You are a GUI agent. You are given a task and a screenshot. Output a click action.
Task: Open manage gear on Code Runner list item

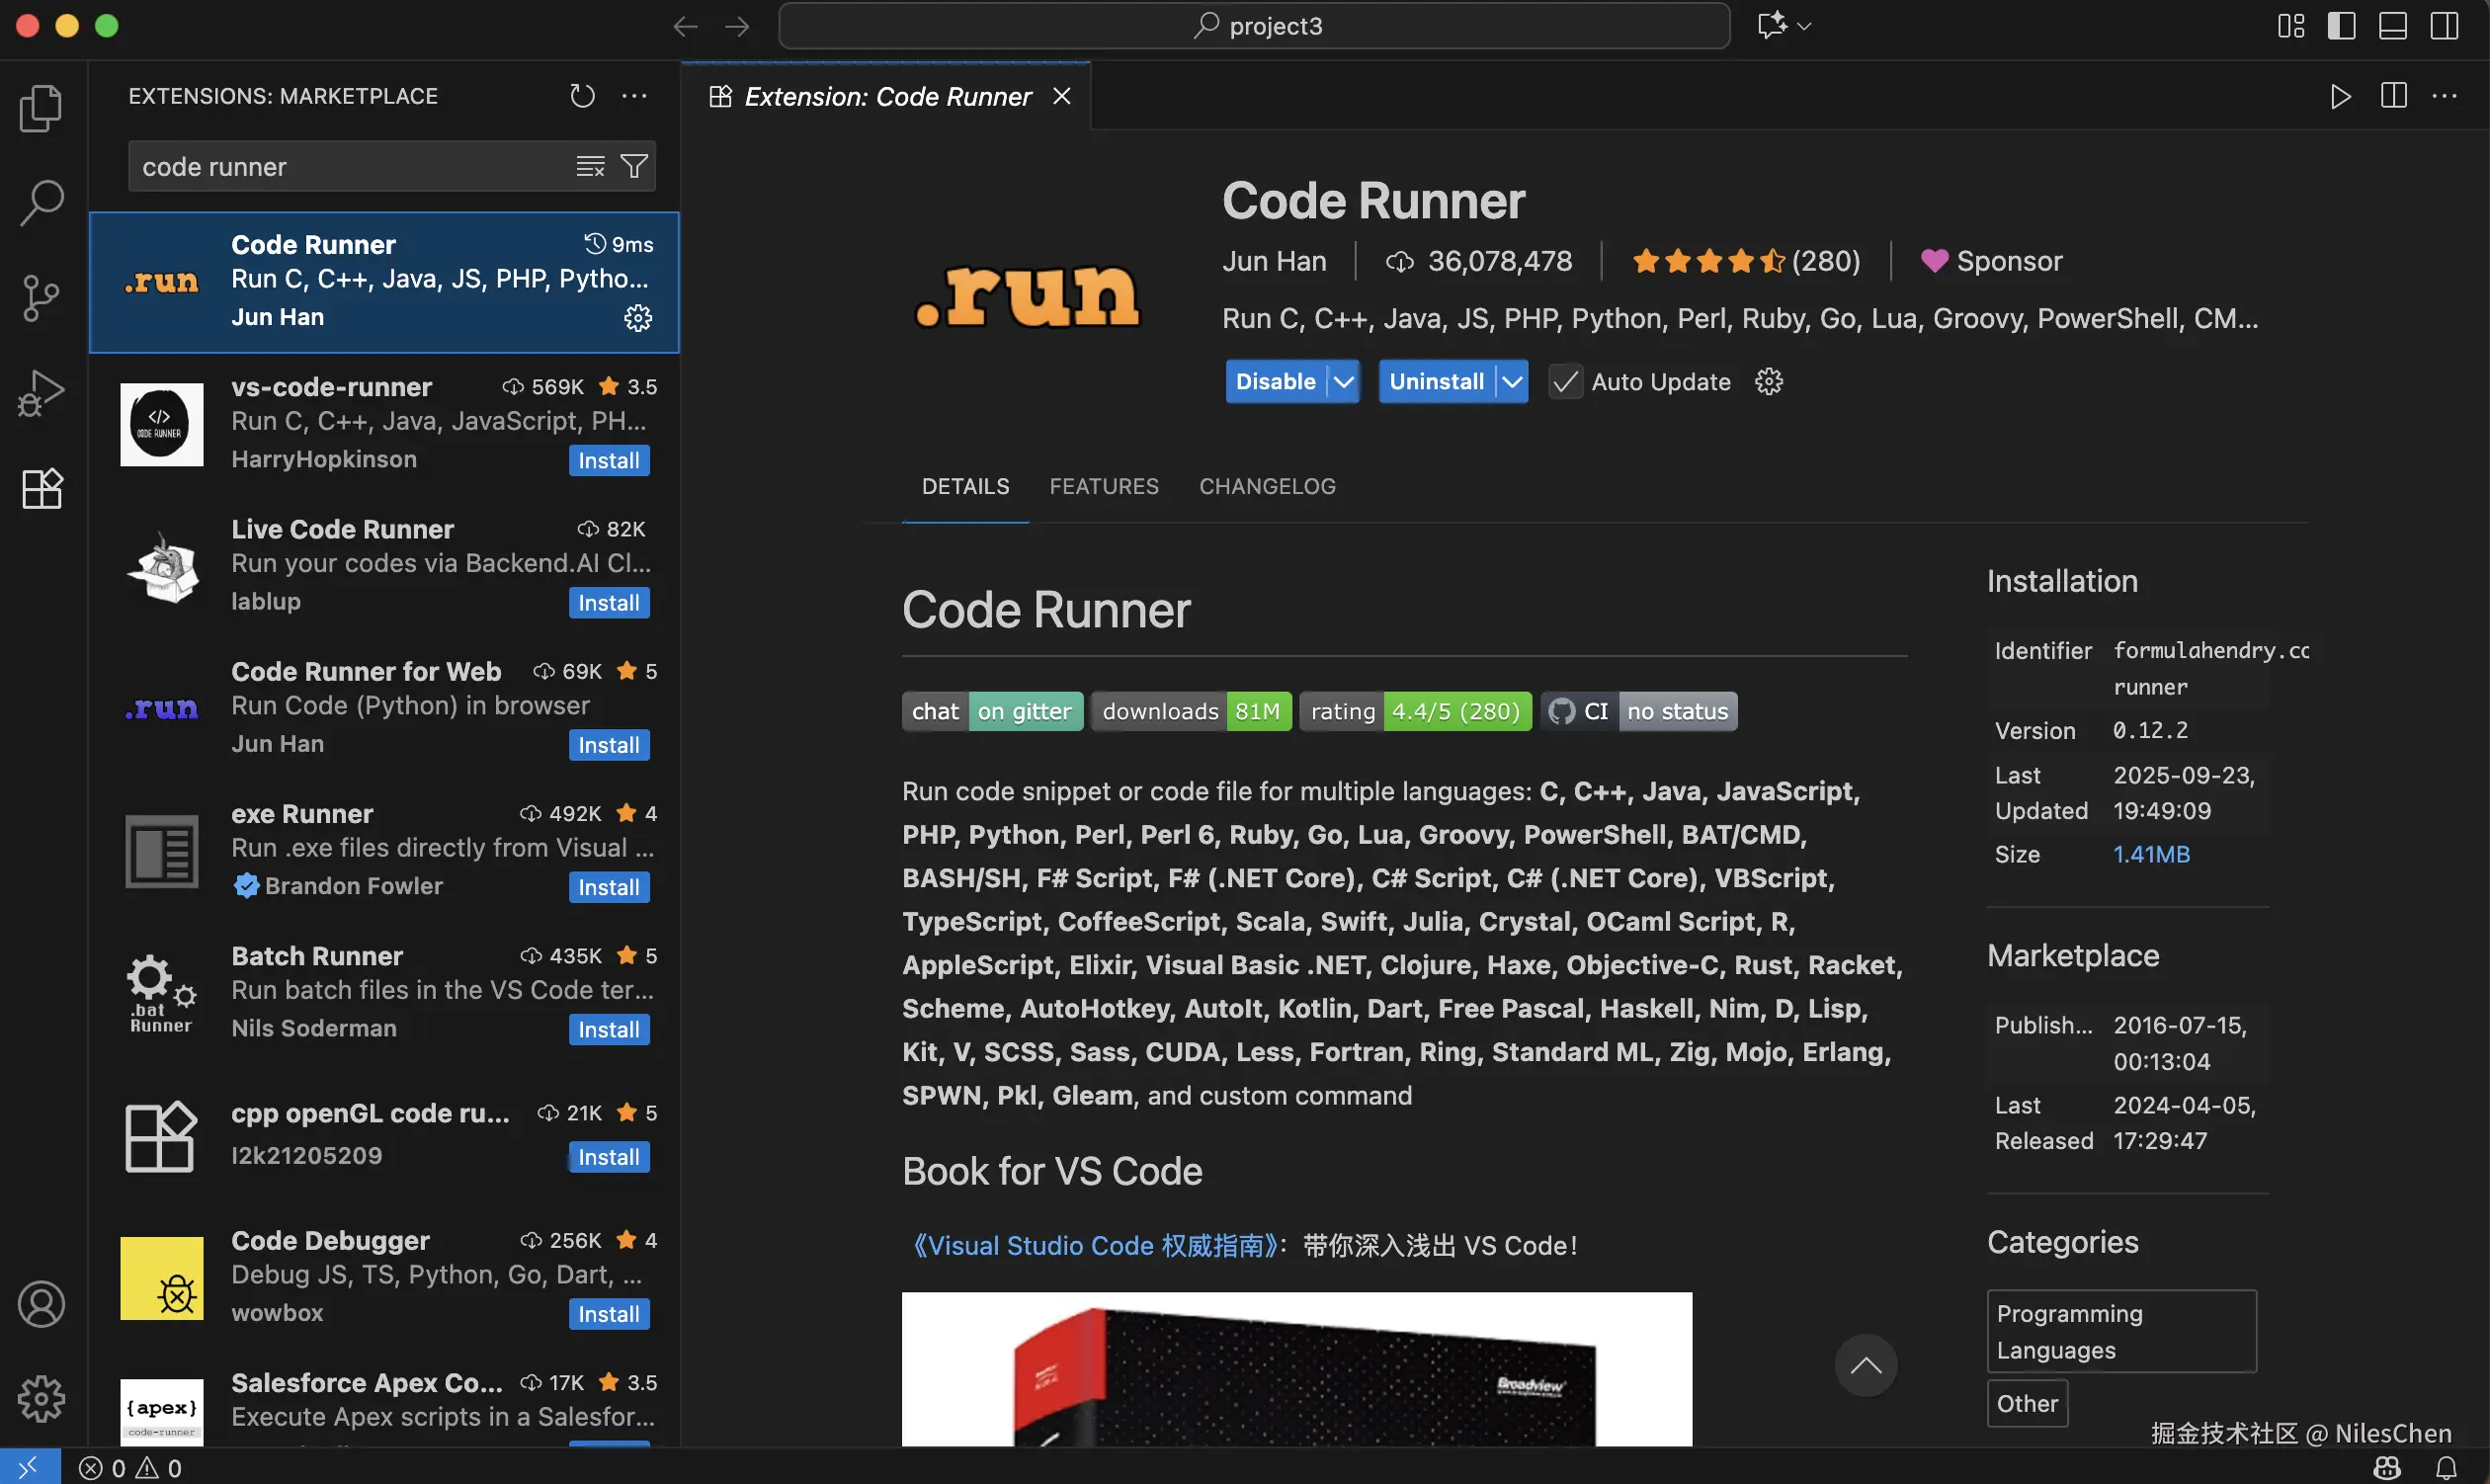click(x=638, y=318)
